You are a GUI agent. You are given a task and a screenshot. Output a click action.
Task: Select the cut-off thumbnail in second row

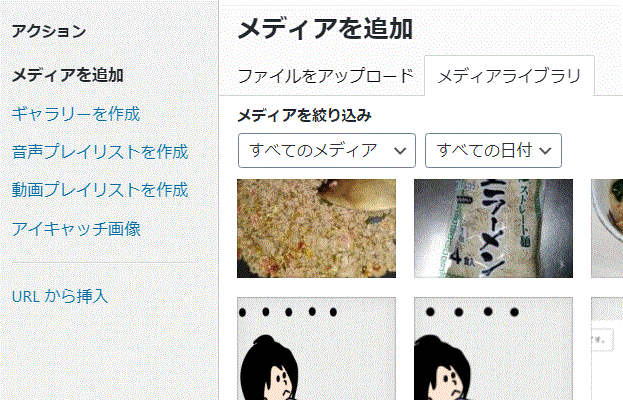[607, 348]
